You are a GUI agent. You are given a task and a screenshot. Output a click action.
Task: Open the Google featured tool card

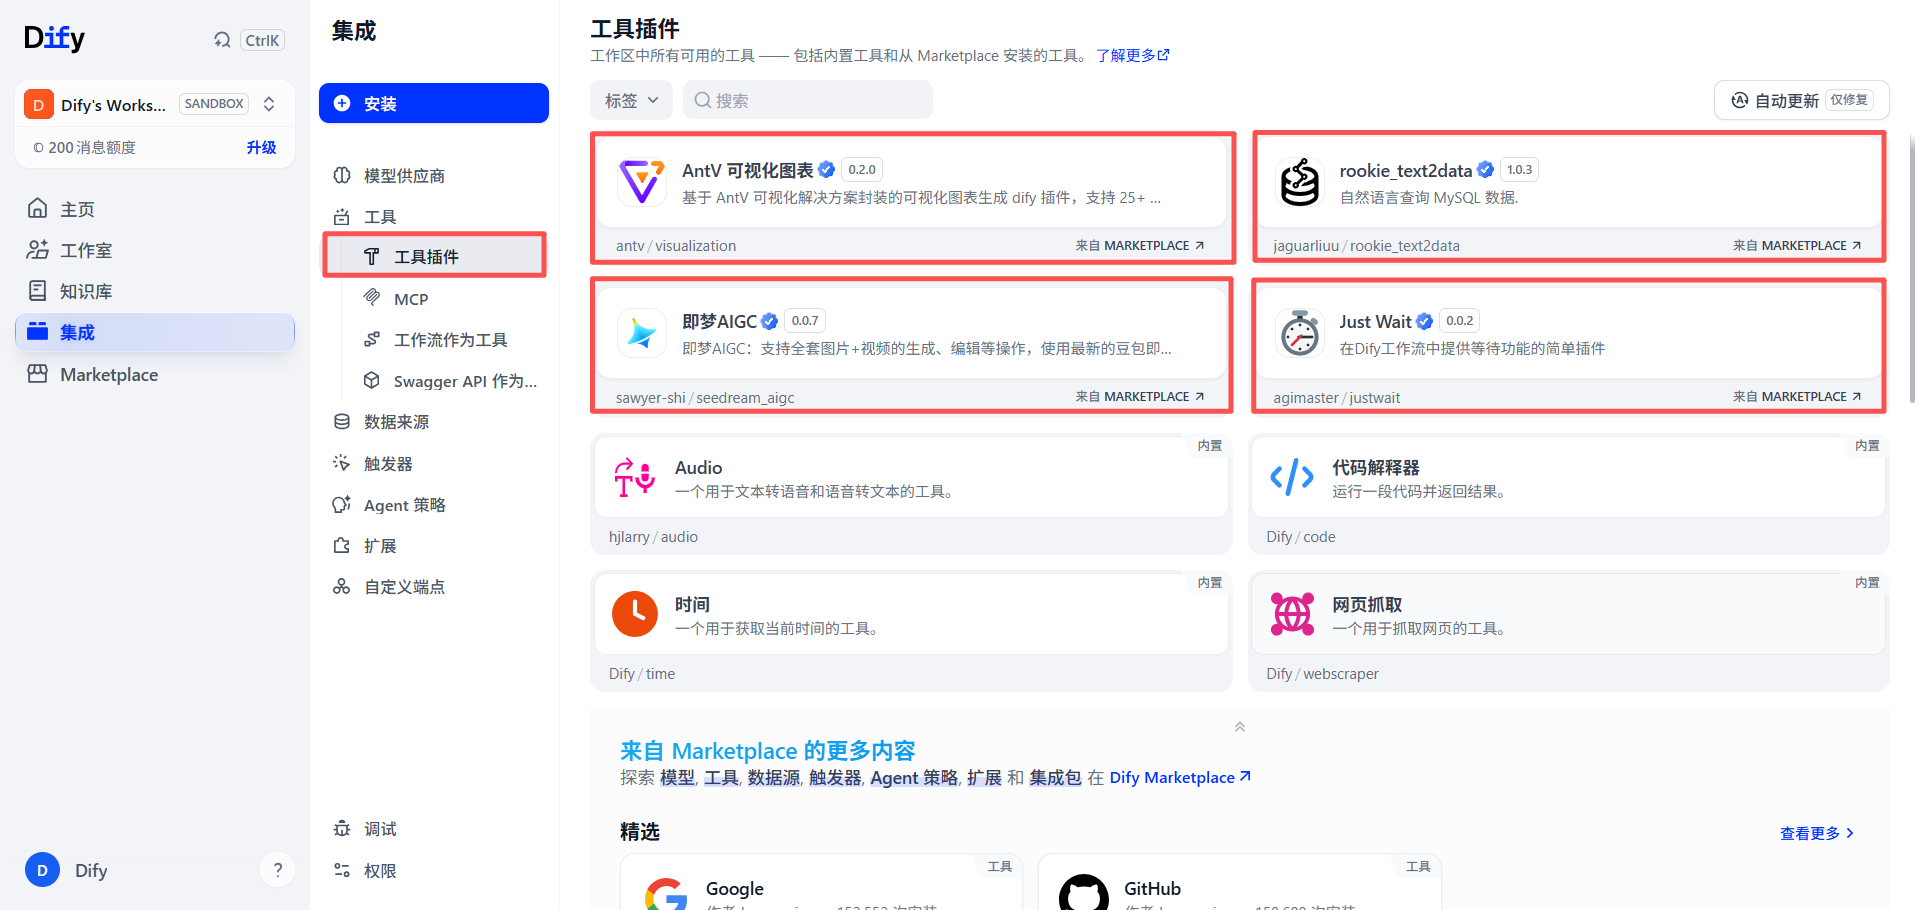click(821, 882)
